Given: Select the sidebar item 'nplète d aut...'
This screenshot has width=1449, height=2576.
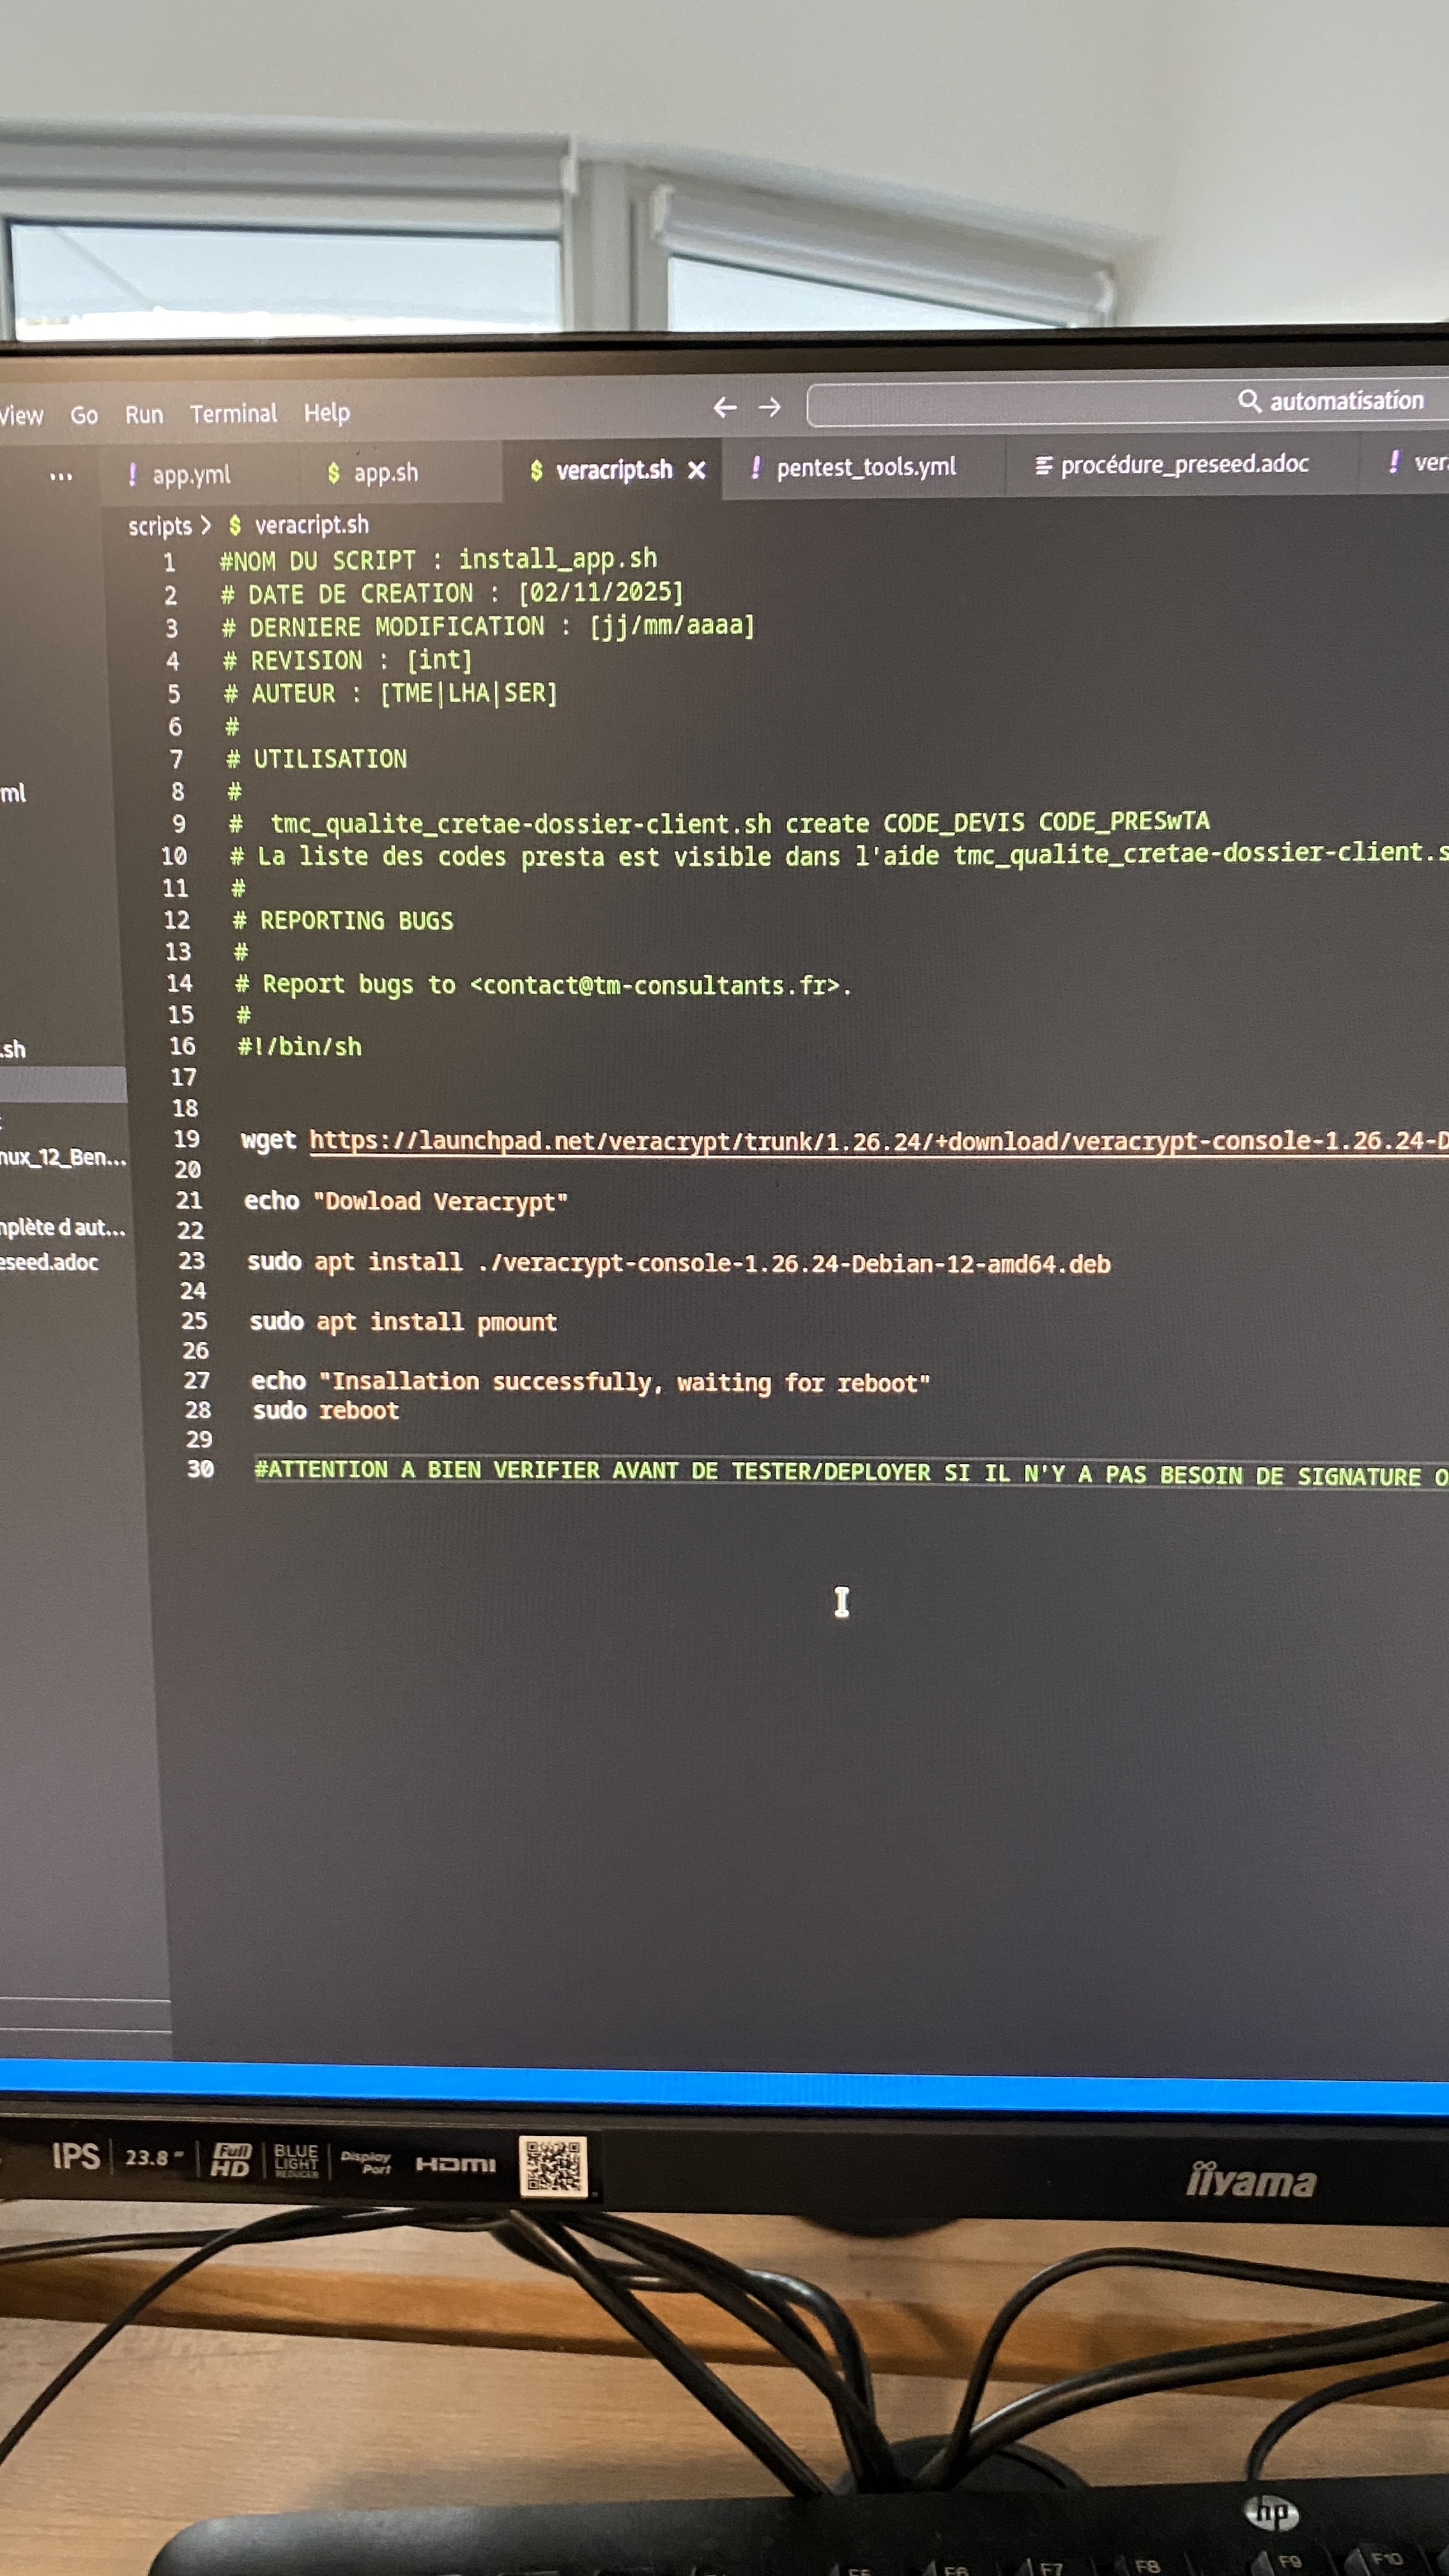Looking at the screenshot, I should pos(62,1227).
